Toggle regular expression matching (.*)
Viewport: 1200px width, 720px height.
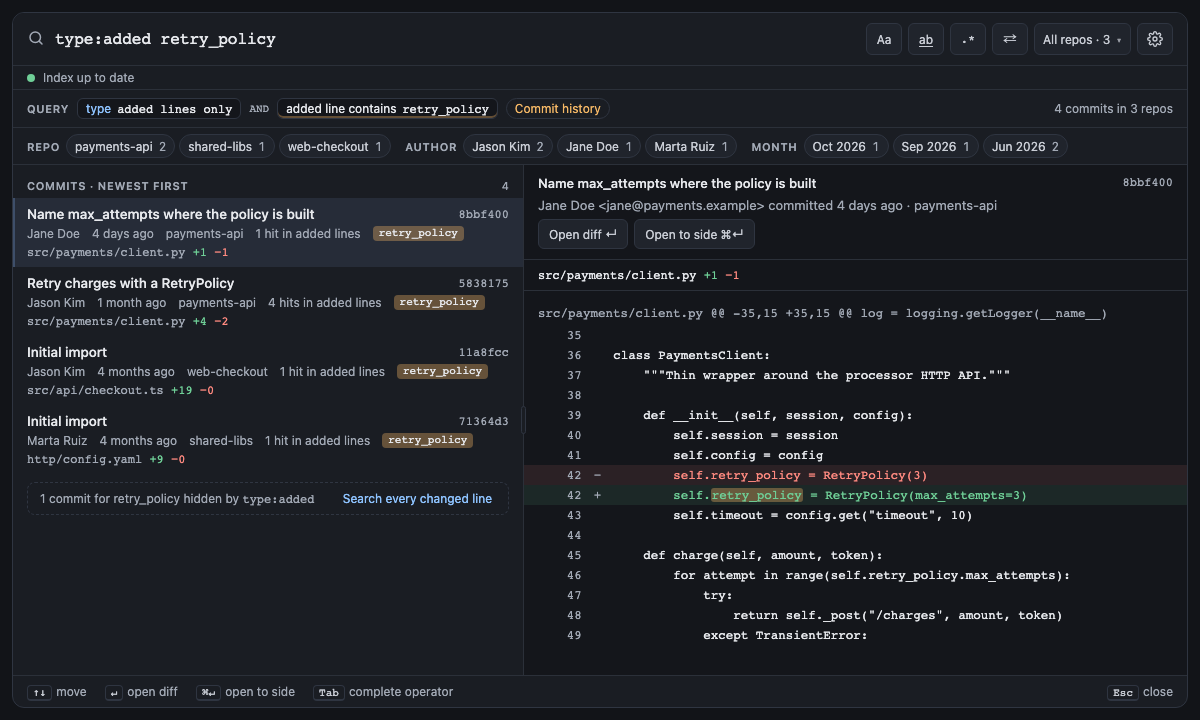point(968,39)
